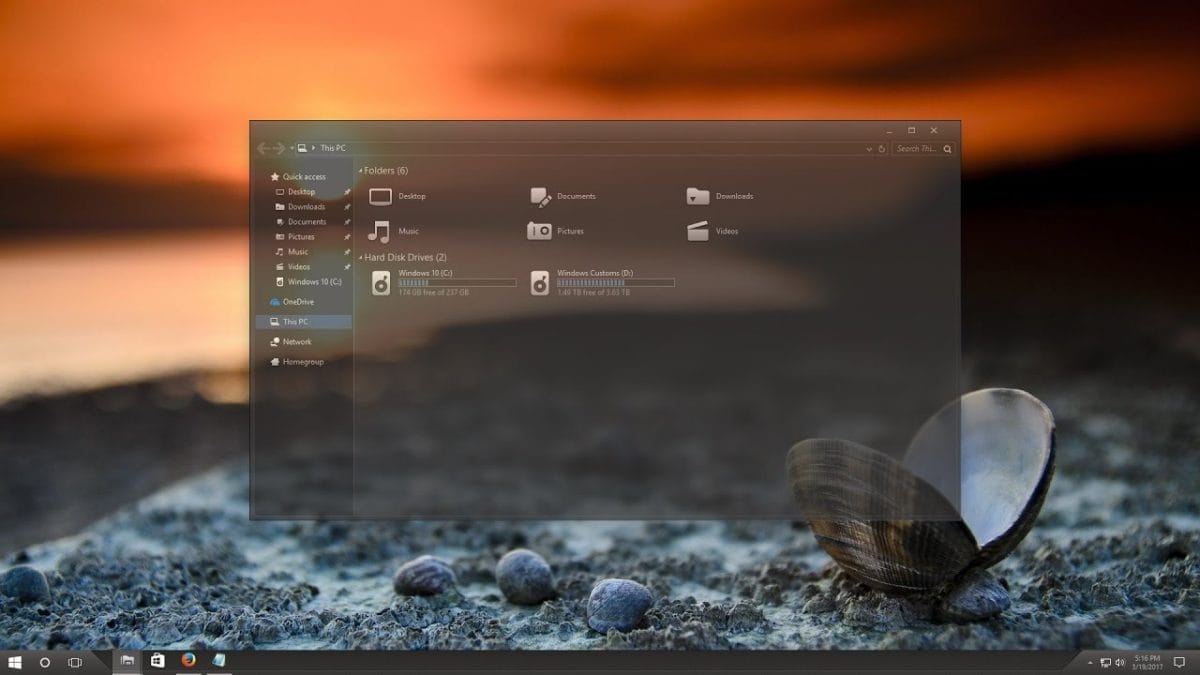
Task: Select Network in the sidebar
Action: click(297, 341)
